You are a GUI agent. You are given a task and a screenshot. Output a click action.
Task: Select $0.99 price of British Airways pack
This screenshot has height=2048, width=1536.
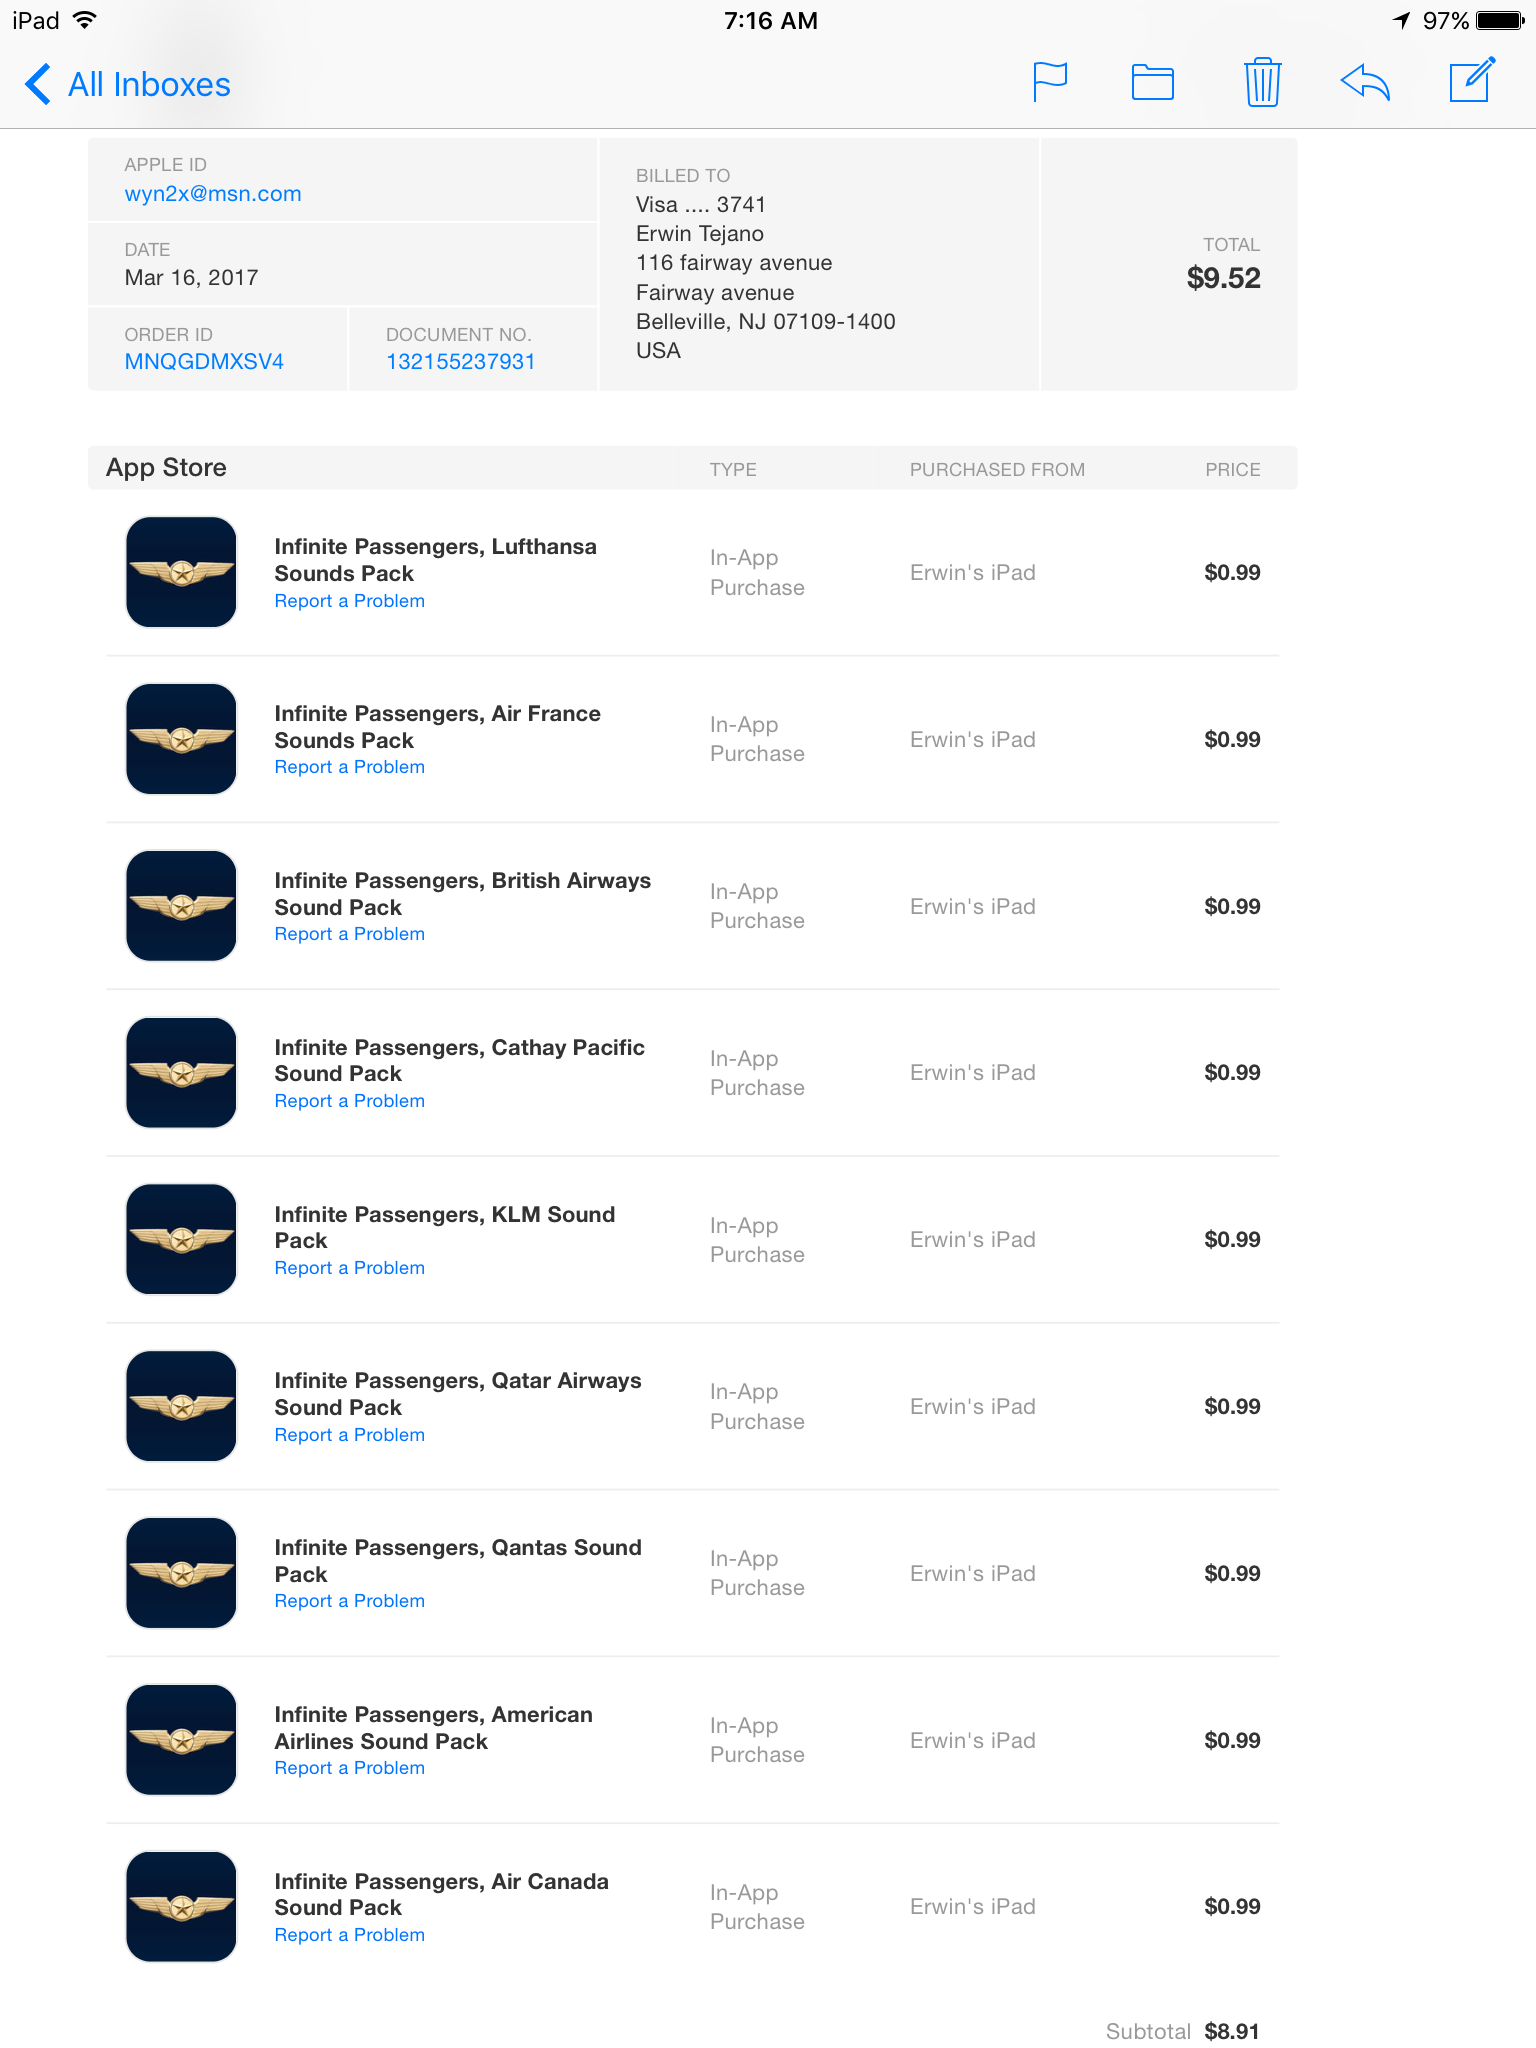click(x=1232, y=906)
